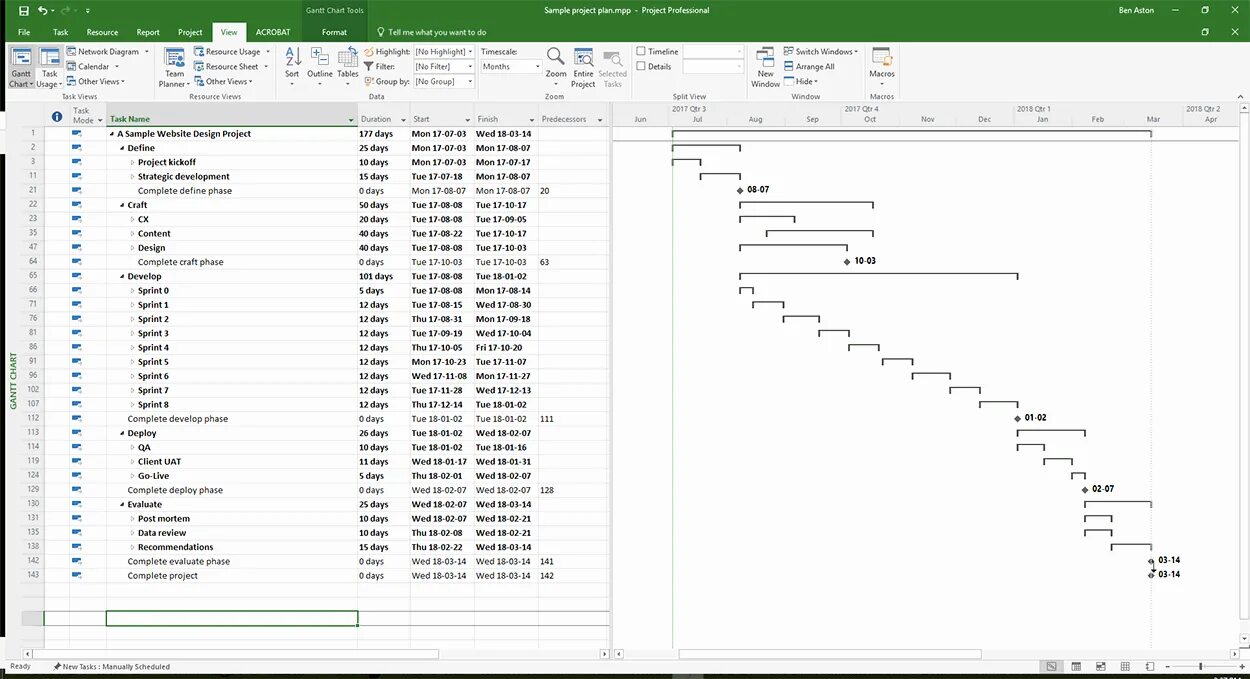Open the Hide dropdown in Window group
Screen dimensions: 1250x679
point(801,82)
